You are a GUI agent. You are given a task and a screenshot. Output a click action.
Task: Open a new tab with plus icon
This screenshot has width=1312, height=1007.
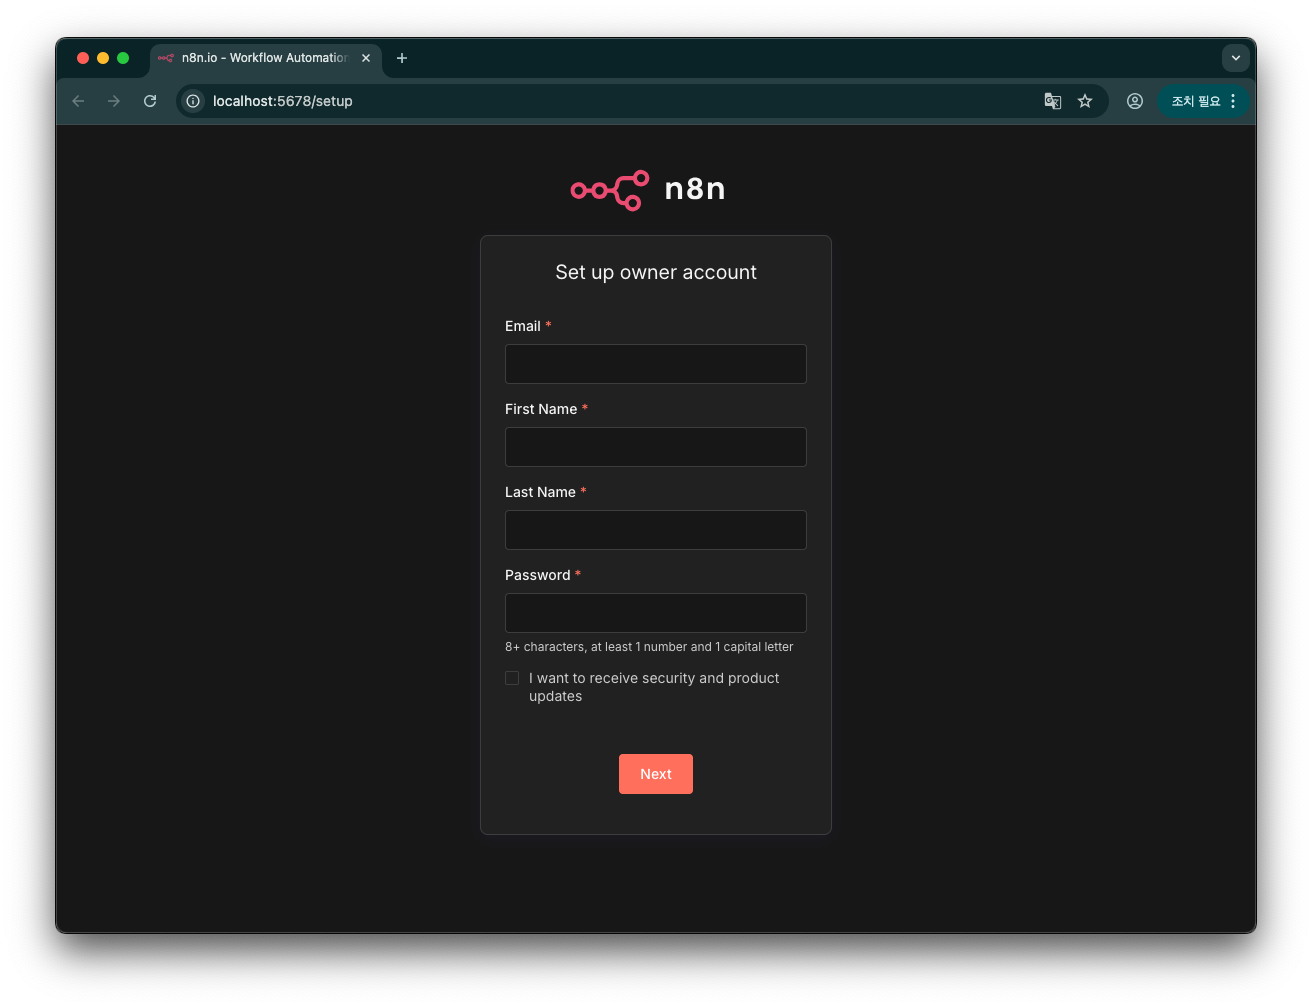point(402,58)
